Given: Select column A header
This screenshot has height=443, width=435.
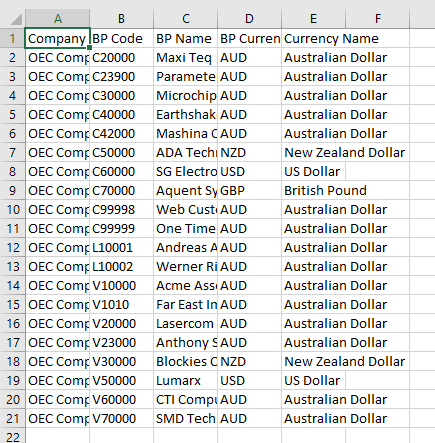Looking at the screenshot, I should pyautogui.click(x=57, y=19).
